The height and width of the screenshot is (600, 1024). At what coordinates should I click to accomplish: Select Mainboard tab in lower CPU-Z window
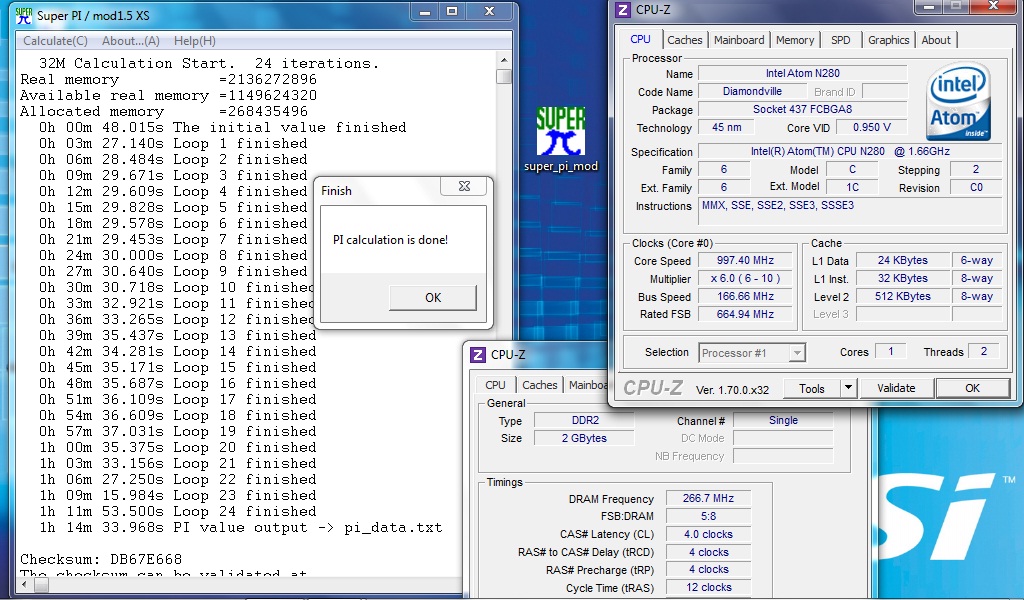[588, 385]
